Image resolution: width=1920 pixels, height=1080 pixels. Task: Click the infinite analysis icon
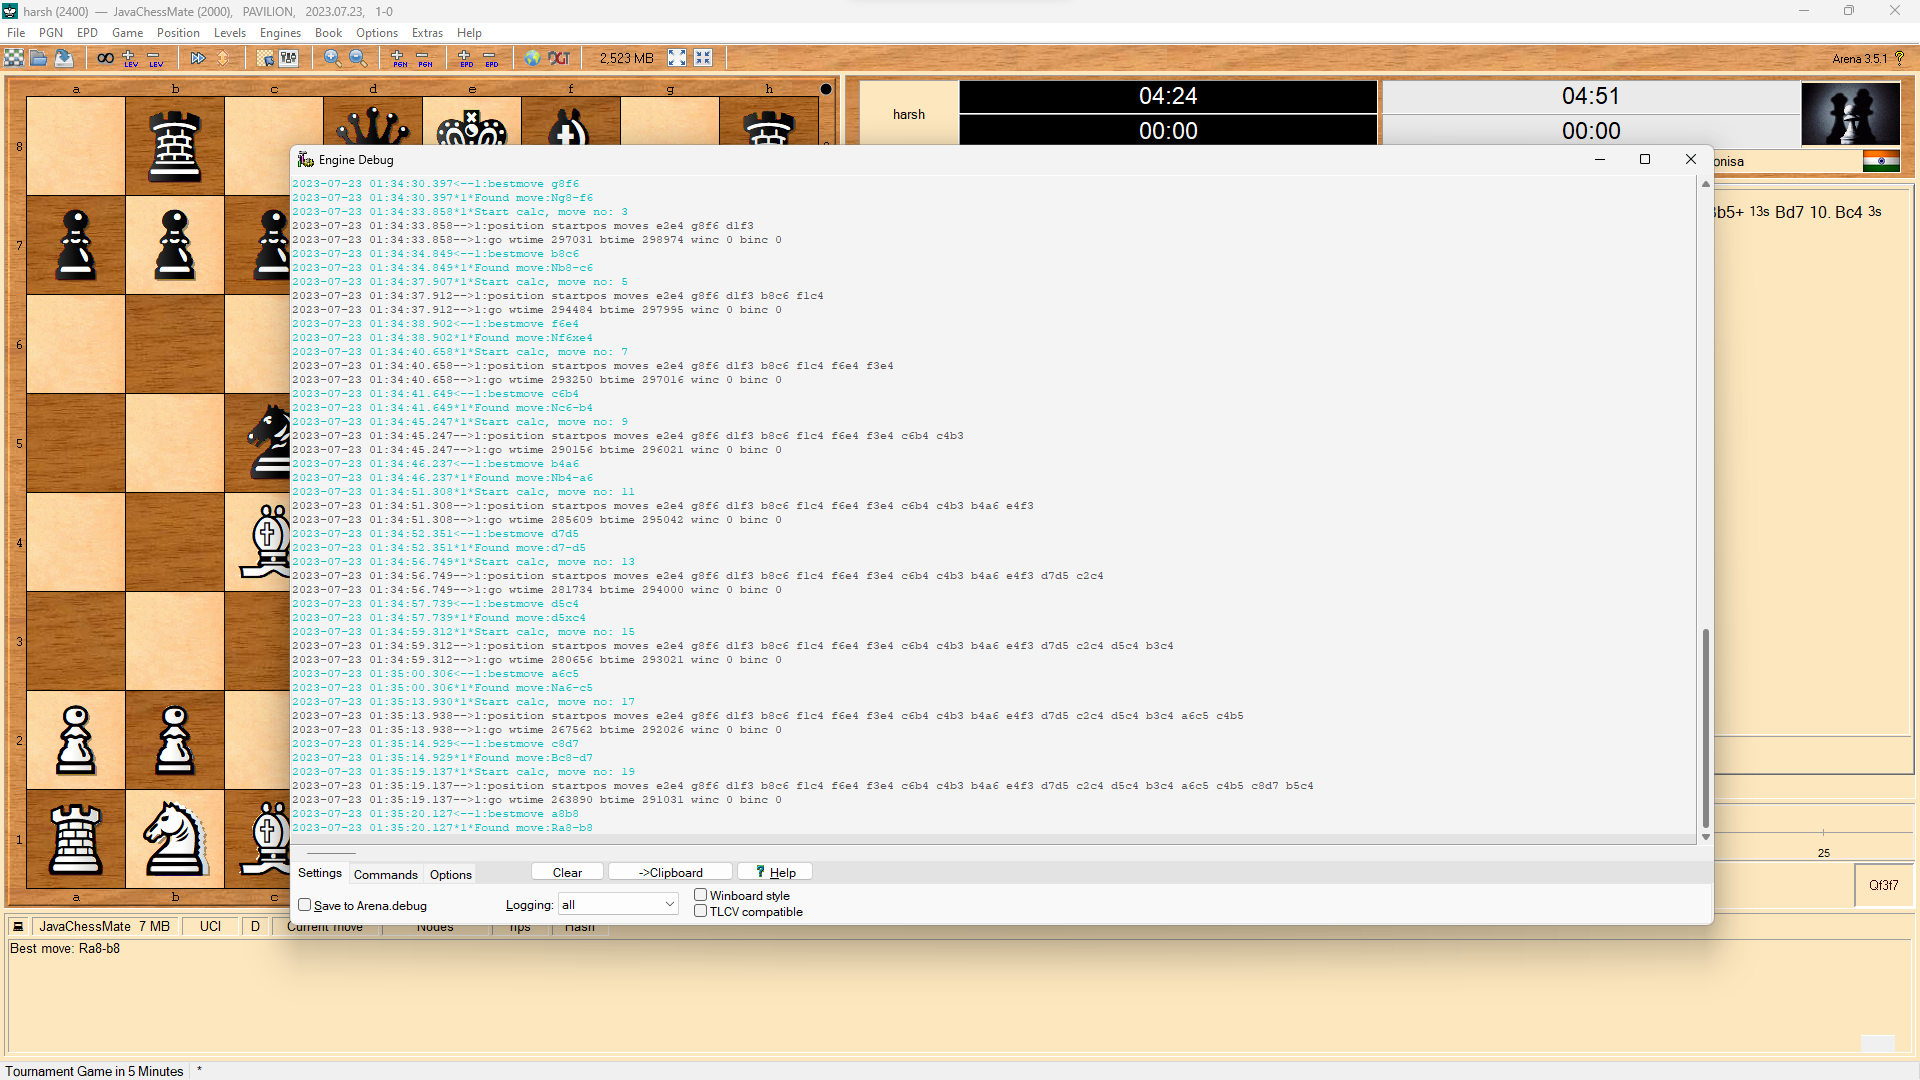coord(105,58)
